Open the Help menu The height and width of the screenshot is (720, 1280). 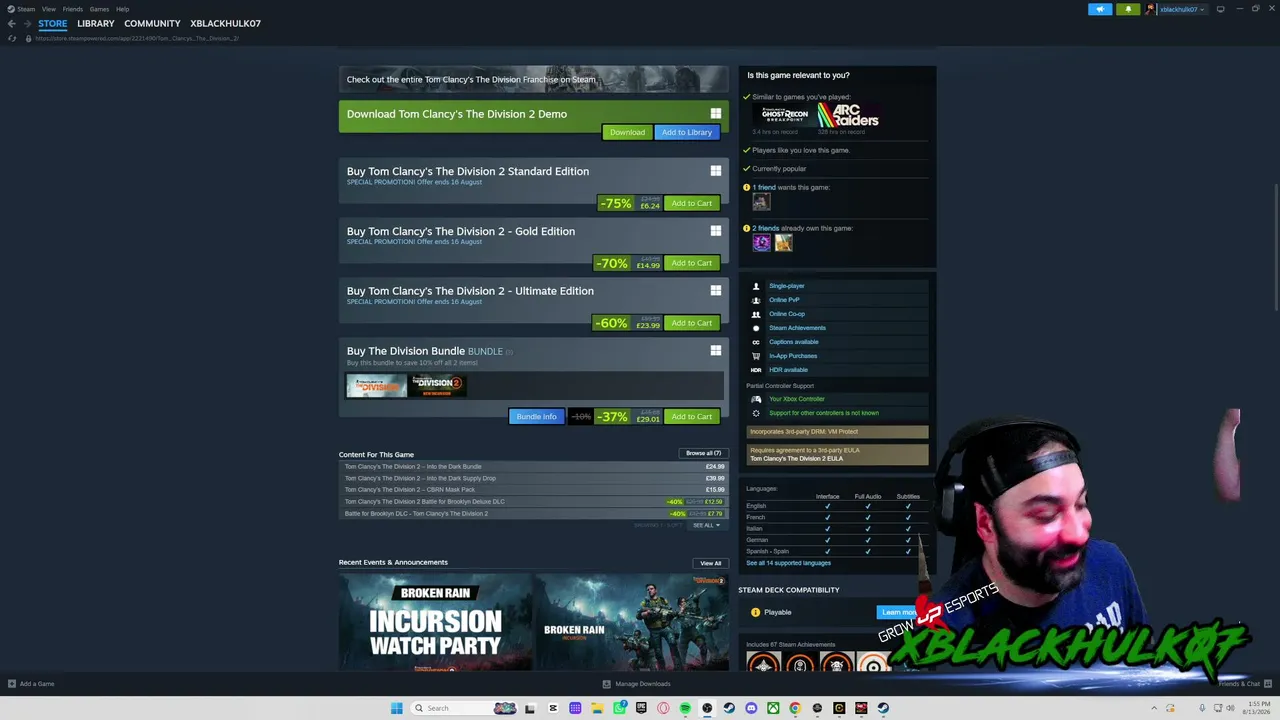point(122,9)
